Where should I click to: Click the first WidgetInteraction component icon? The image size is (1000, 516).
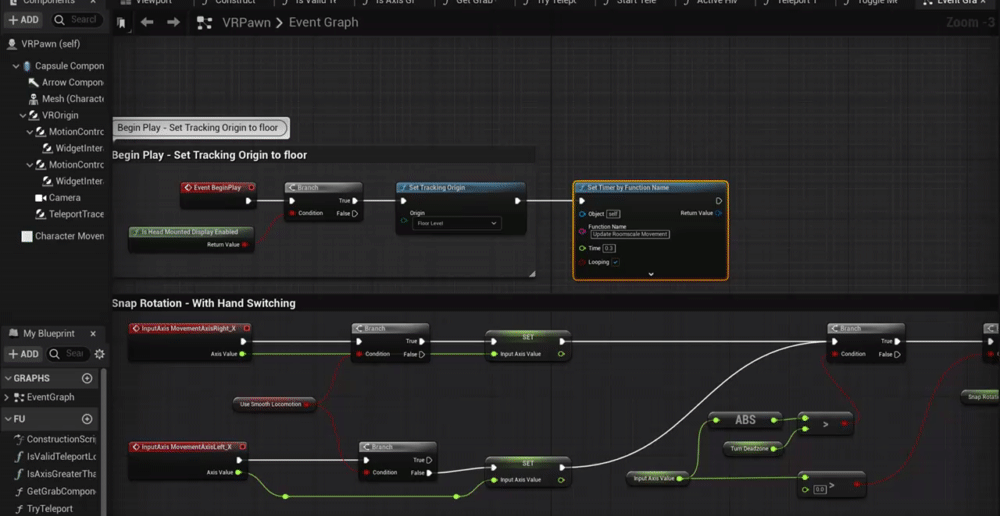pyautogui.click(x=48, y=149)
